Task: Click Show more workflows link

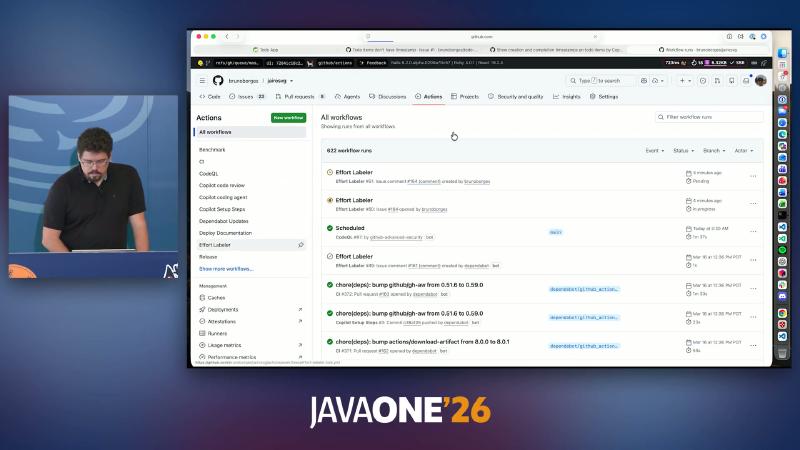Action: tap(226, 269)
